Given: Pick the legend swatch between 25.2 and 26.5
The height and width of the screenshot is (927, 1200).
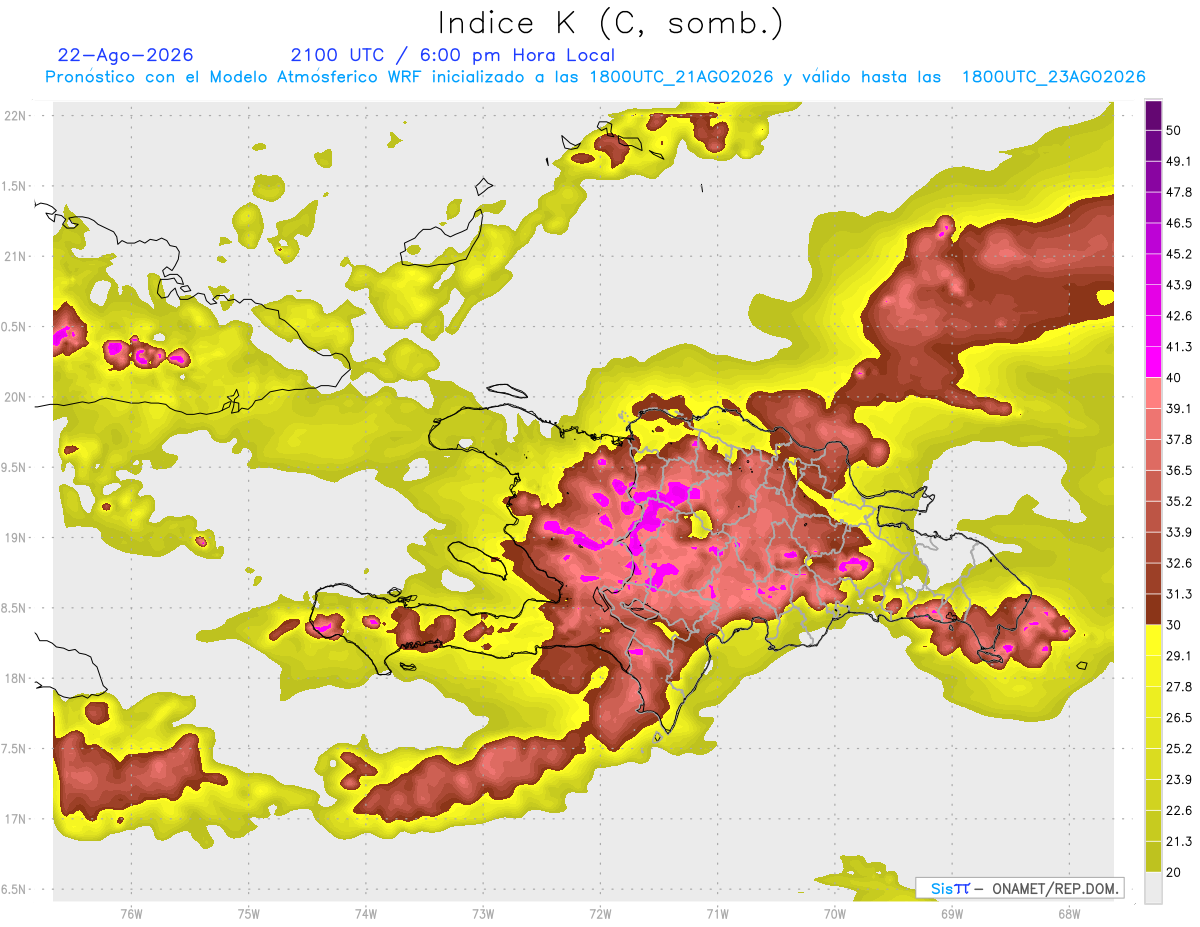Looking at the screenshot, I should pos(1153,733).
